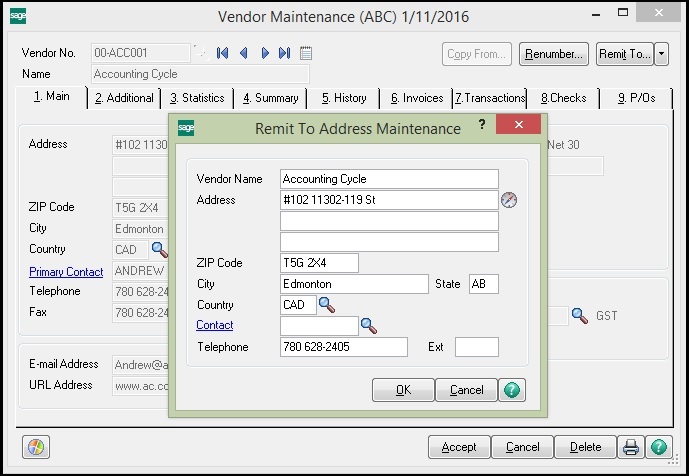Expand the Remit To dropdown arrow

(661, 54)
